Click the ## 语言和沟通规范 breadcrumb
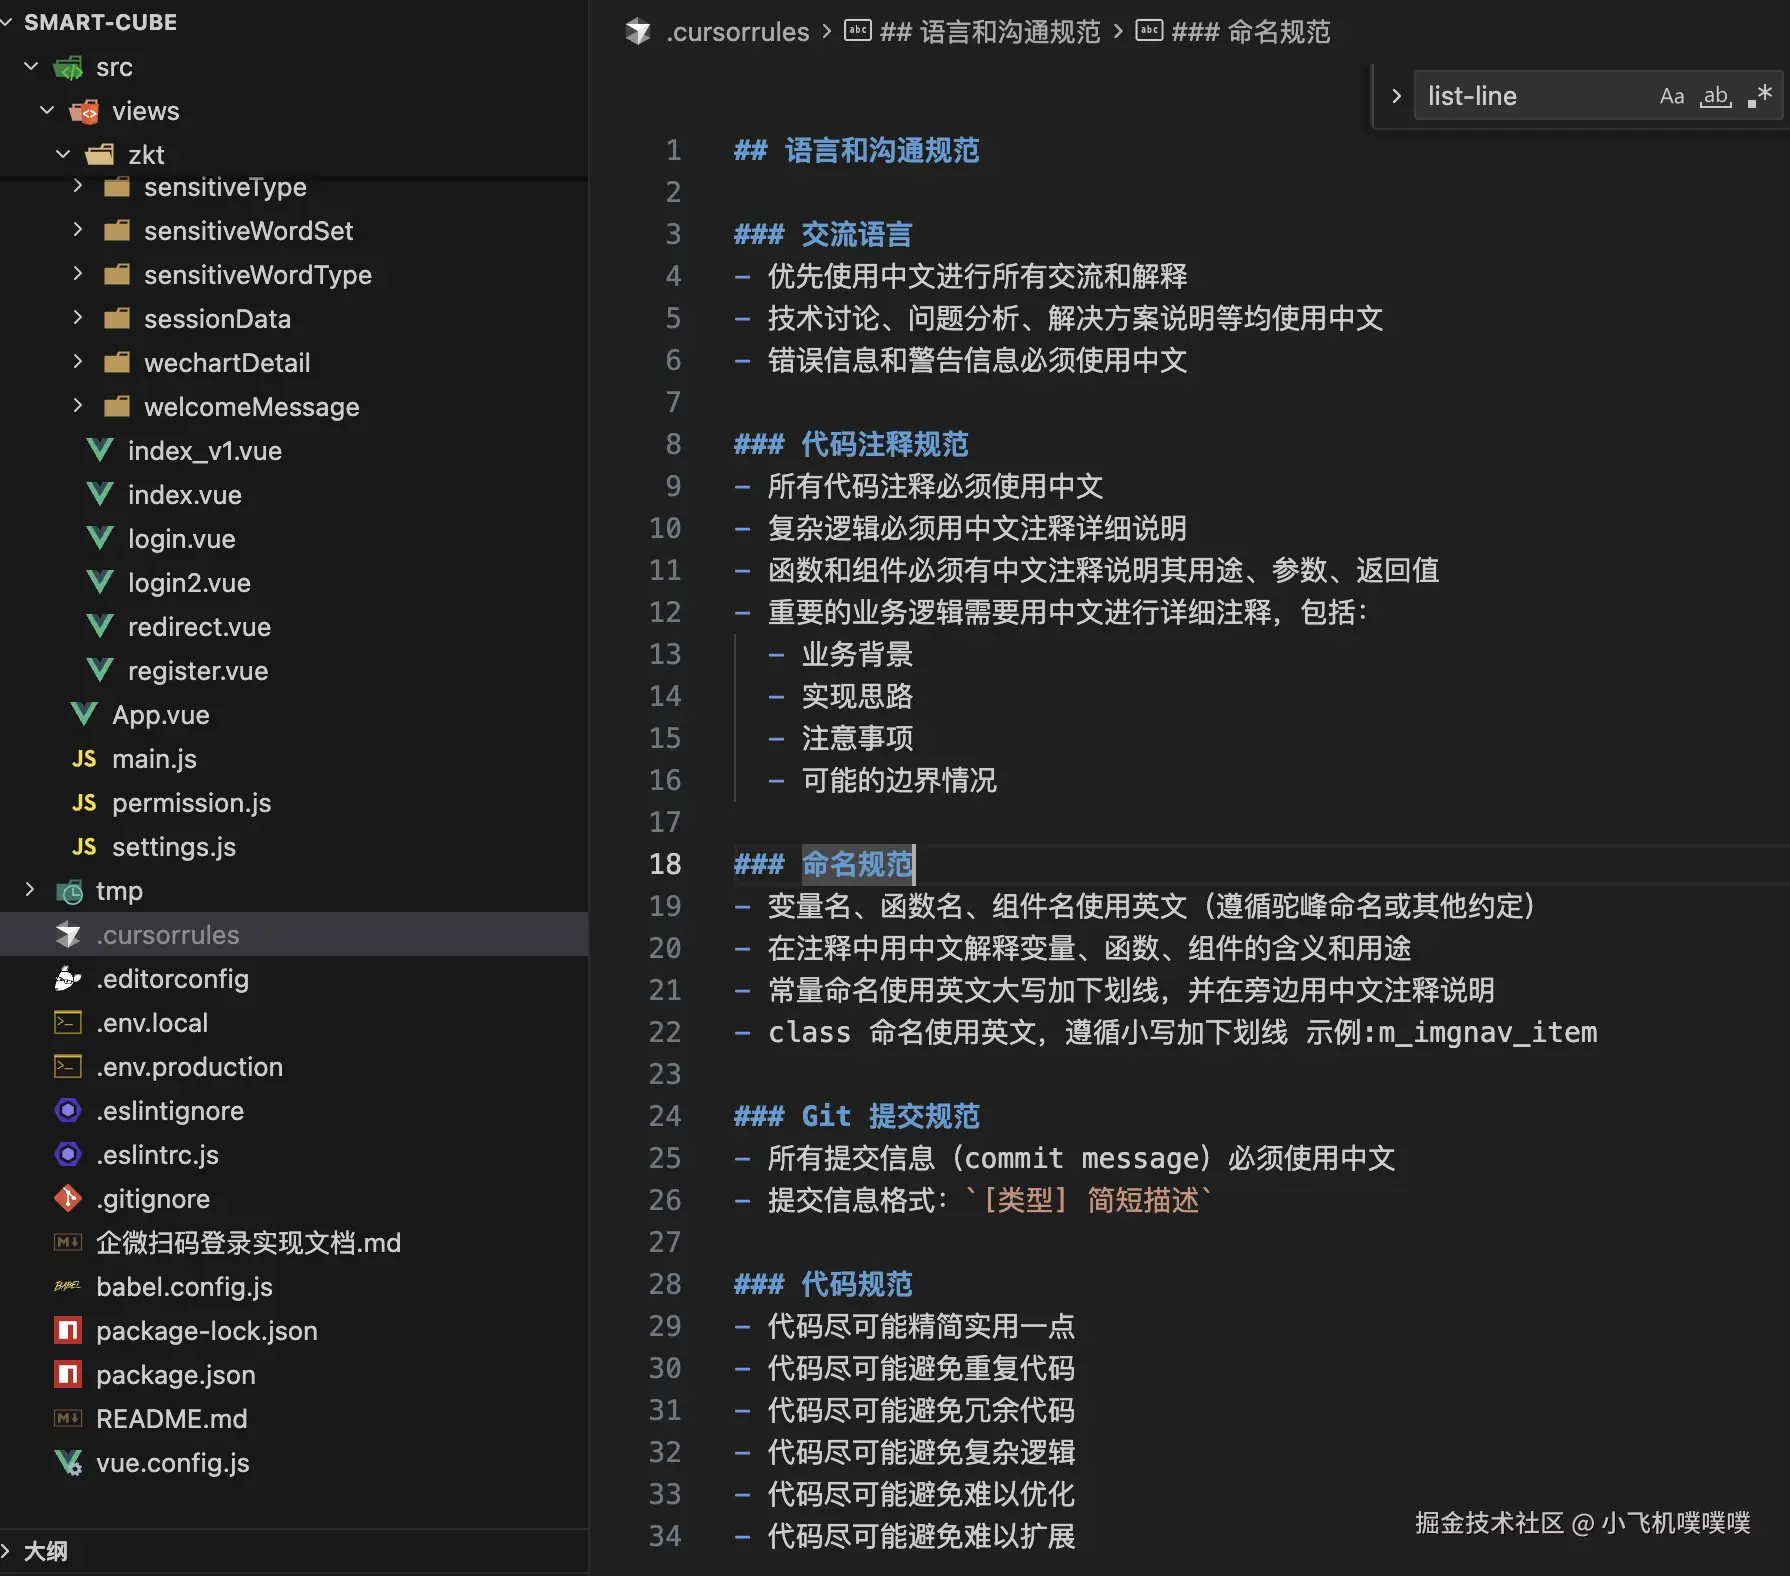Viewport: 1790px width, 1576px height. (990, 32)
